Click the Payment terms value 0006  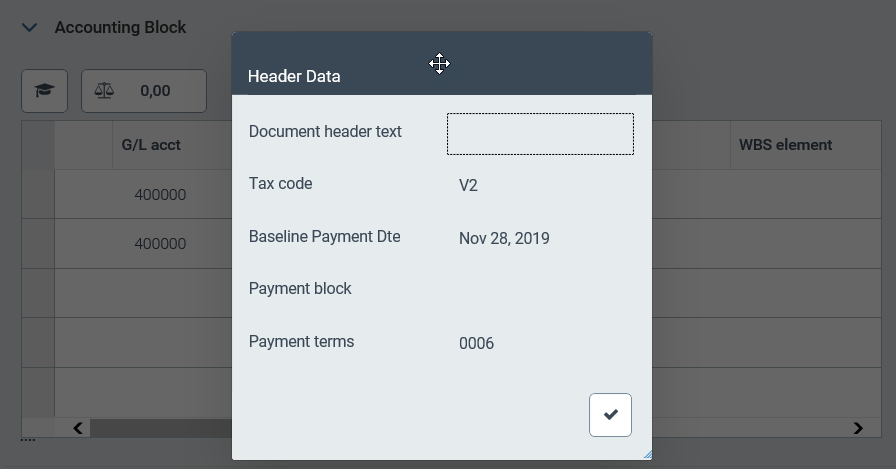(476, 343)
